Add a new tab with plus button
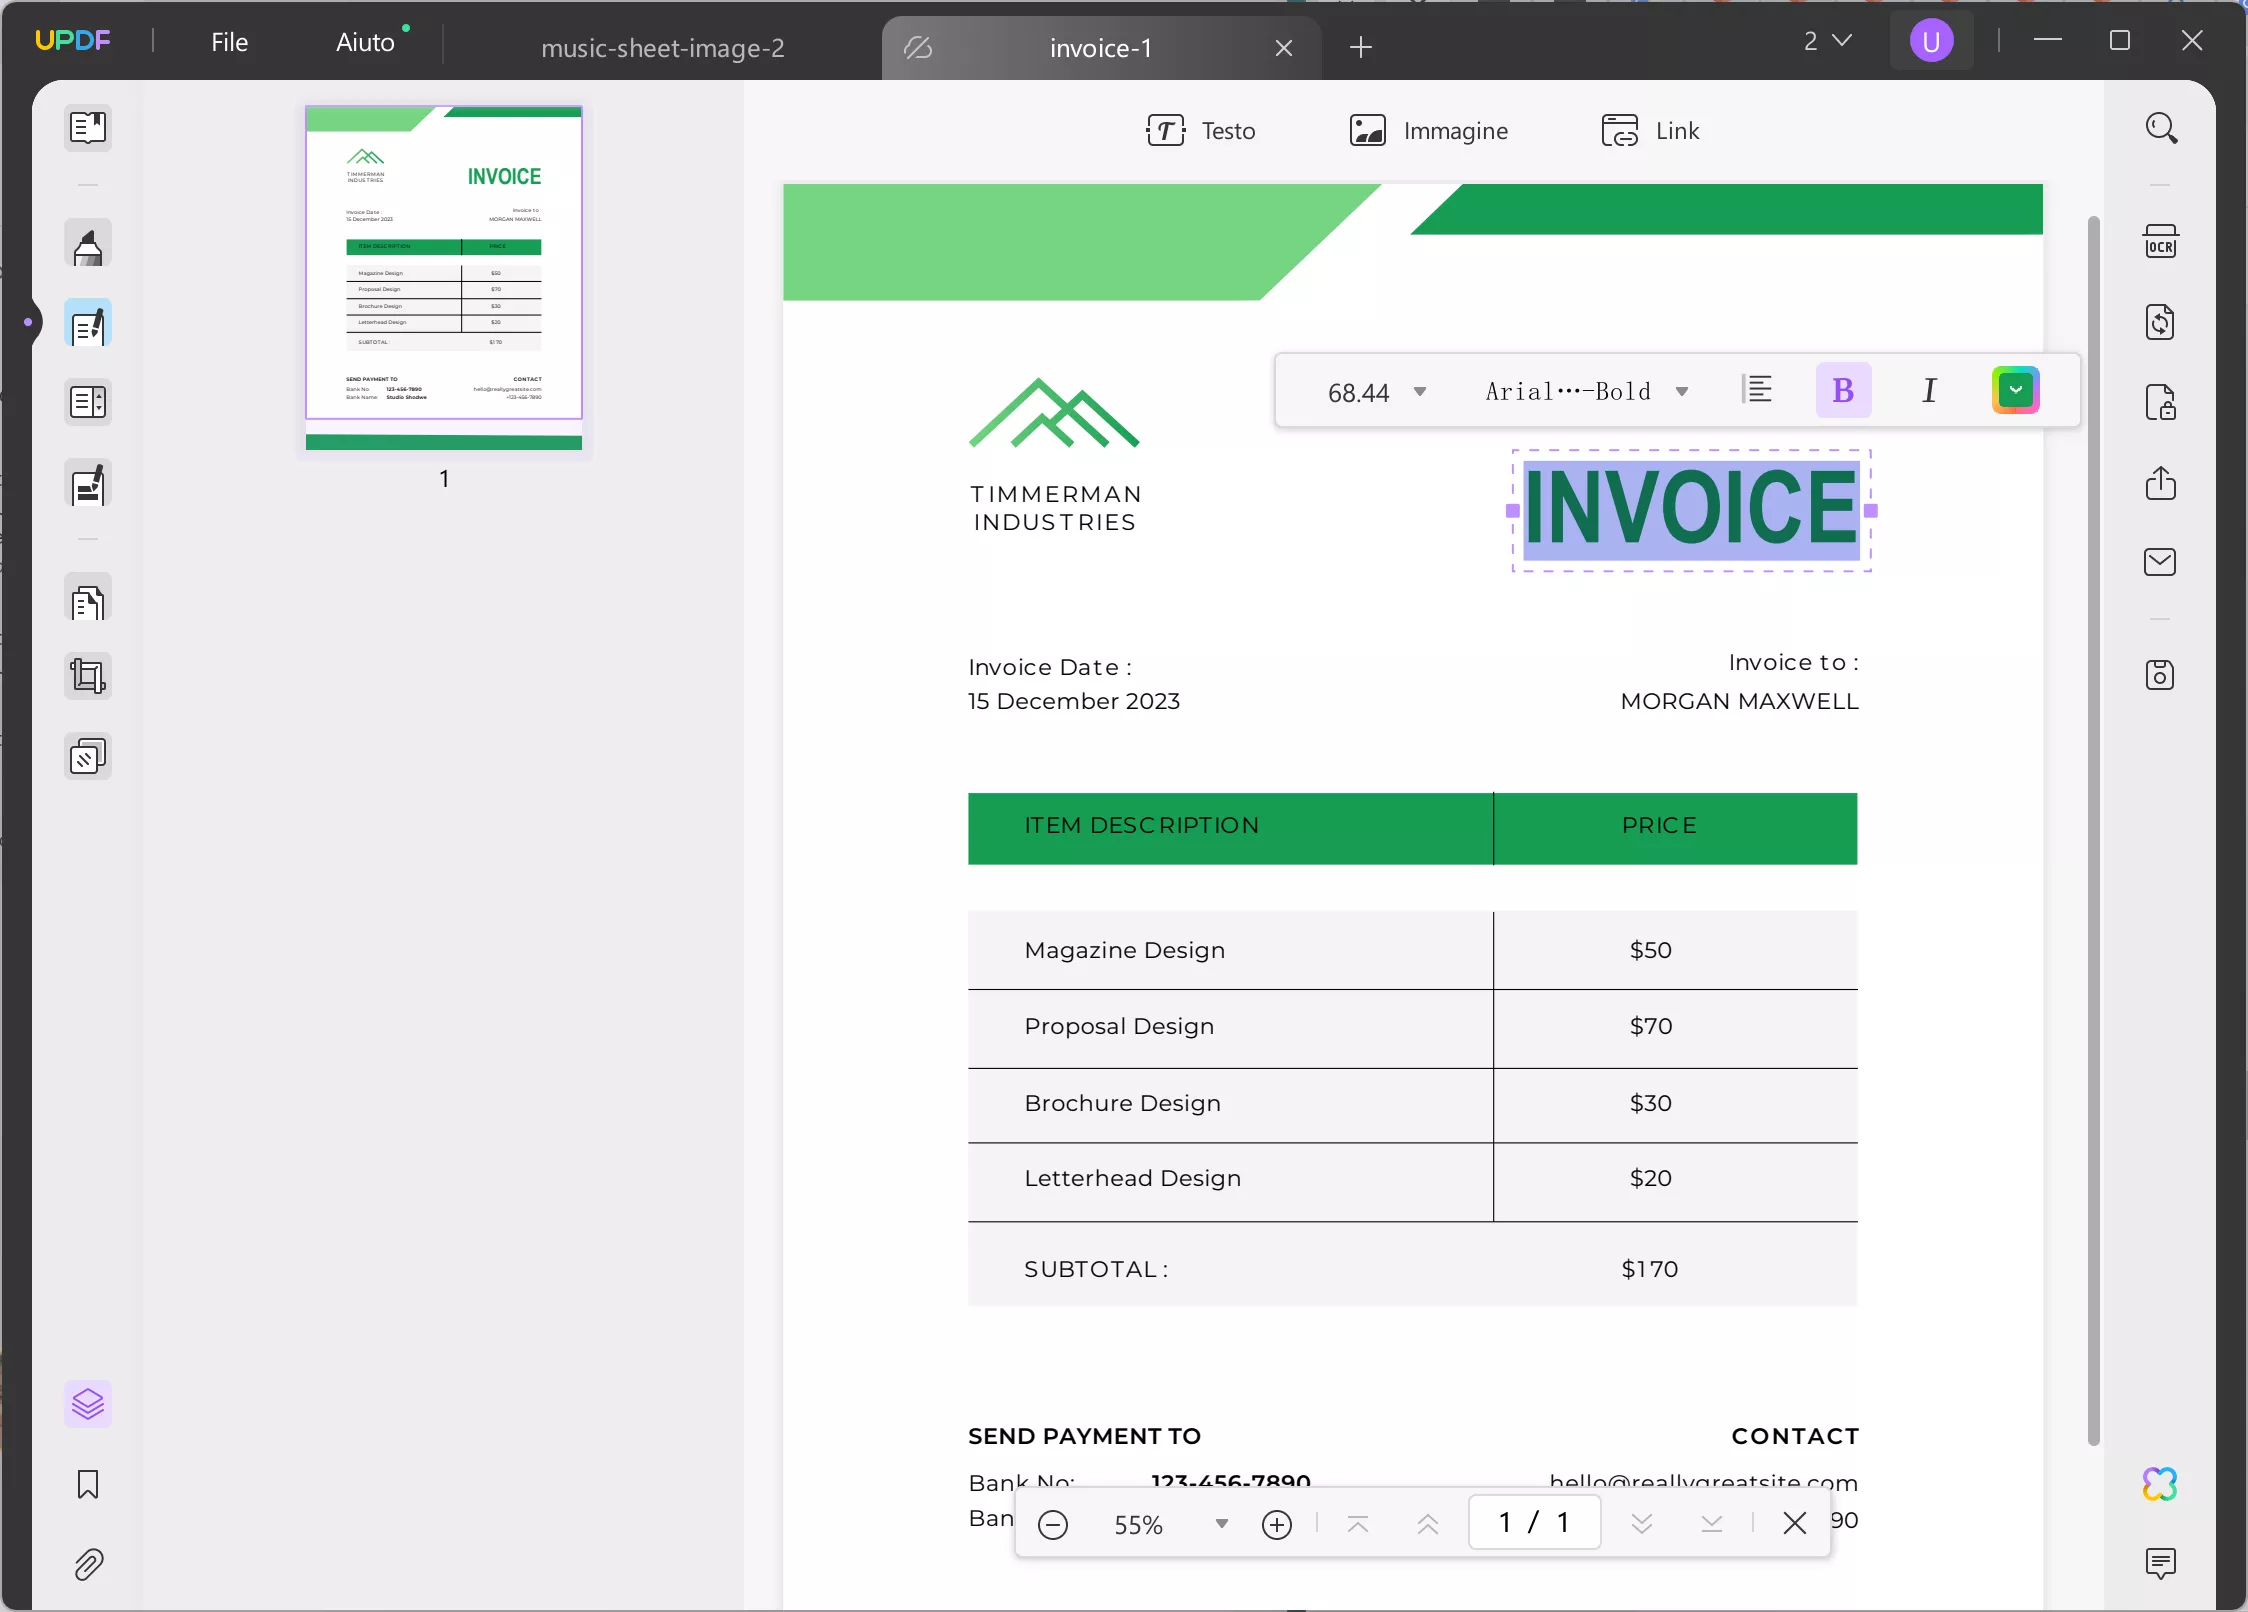 click(1360, 47)
